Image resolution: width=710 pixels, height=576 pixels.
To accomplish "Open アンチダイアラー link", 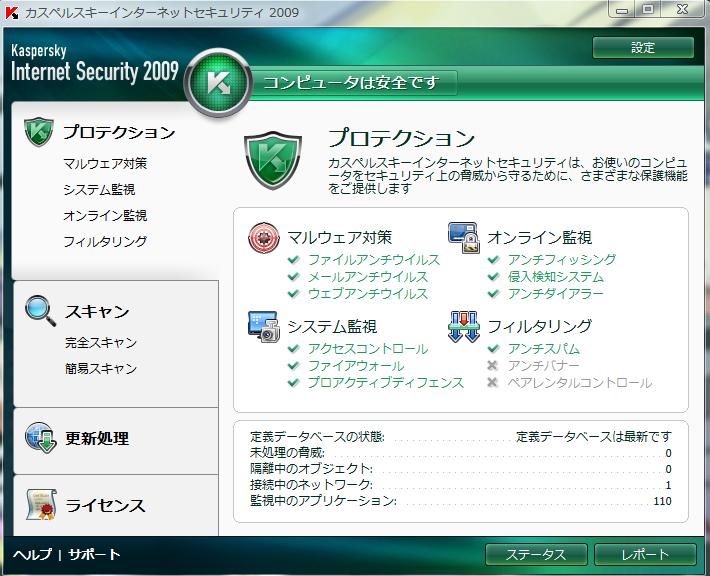I will (556, 294).
